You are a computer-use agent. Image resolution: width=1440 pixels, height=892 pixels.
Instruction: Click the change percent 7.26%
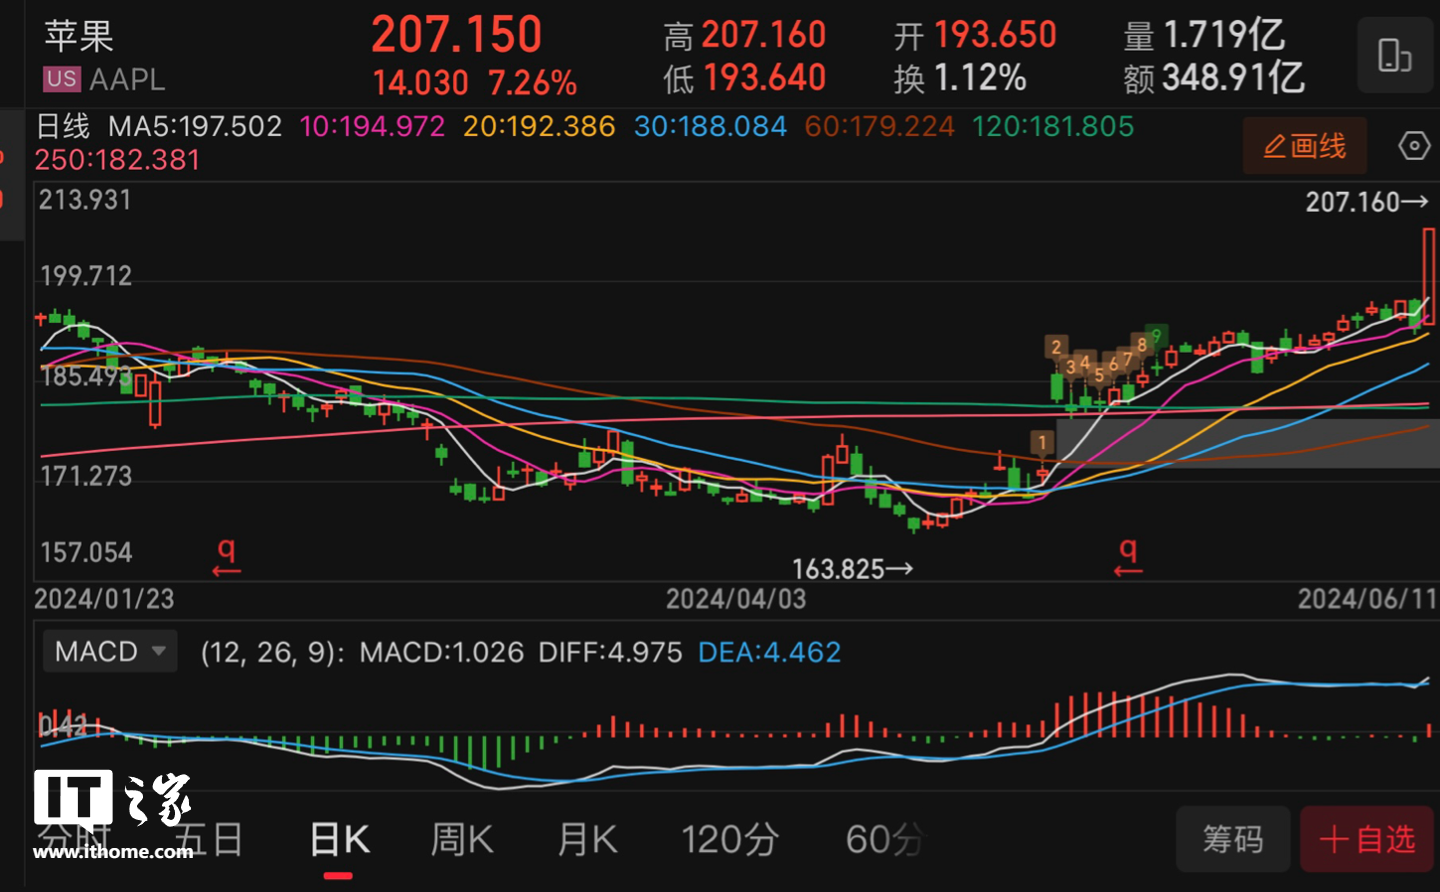532,83
